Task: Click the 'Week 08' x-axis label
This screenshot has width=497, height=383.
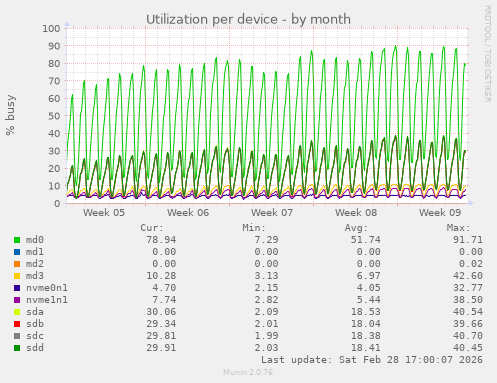Action: (356, 213)
